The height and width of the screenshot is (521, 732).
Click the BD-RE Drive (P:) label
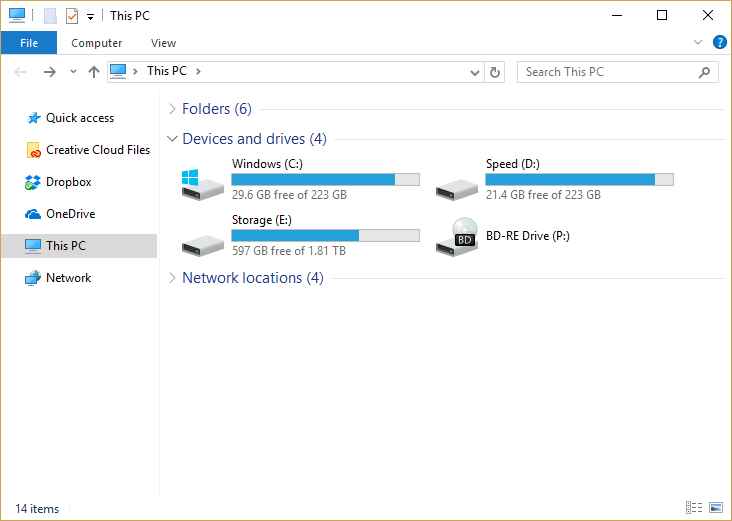[528, 236]
